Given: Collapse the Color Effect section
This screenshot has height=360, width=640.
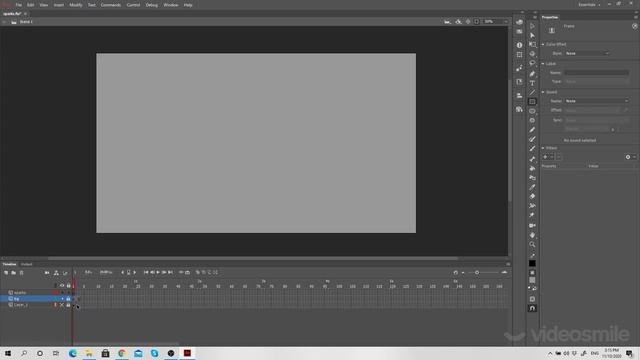Looking at the screenshot, I should coord(543,44).
